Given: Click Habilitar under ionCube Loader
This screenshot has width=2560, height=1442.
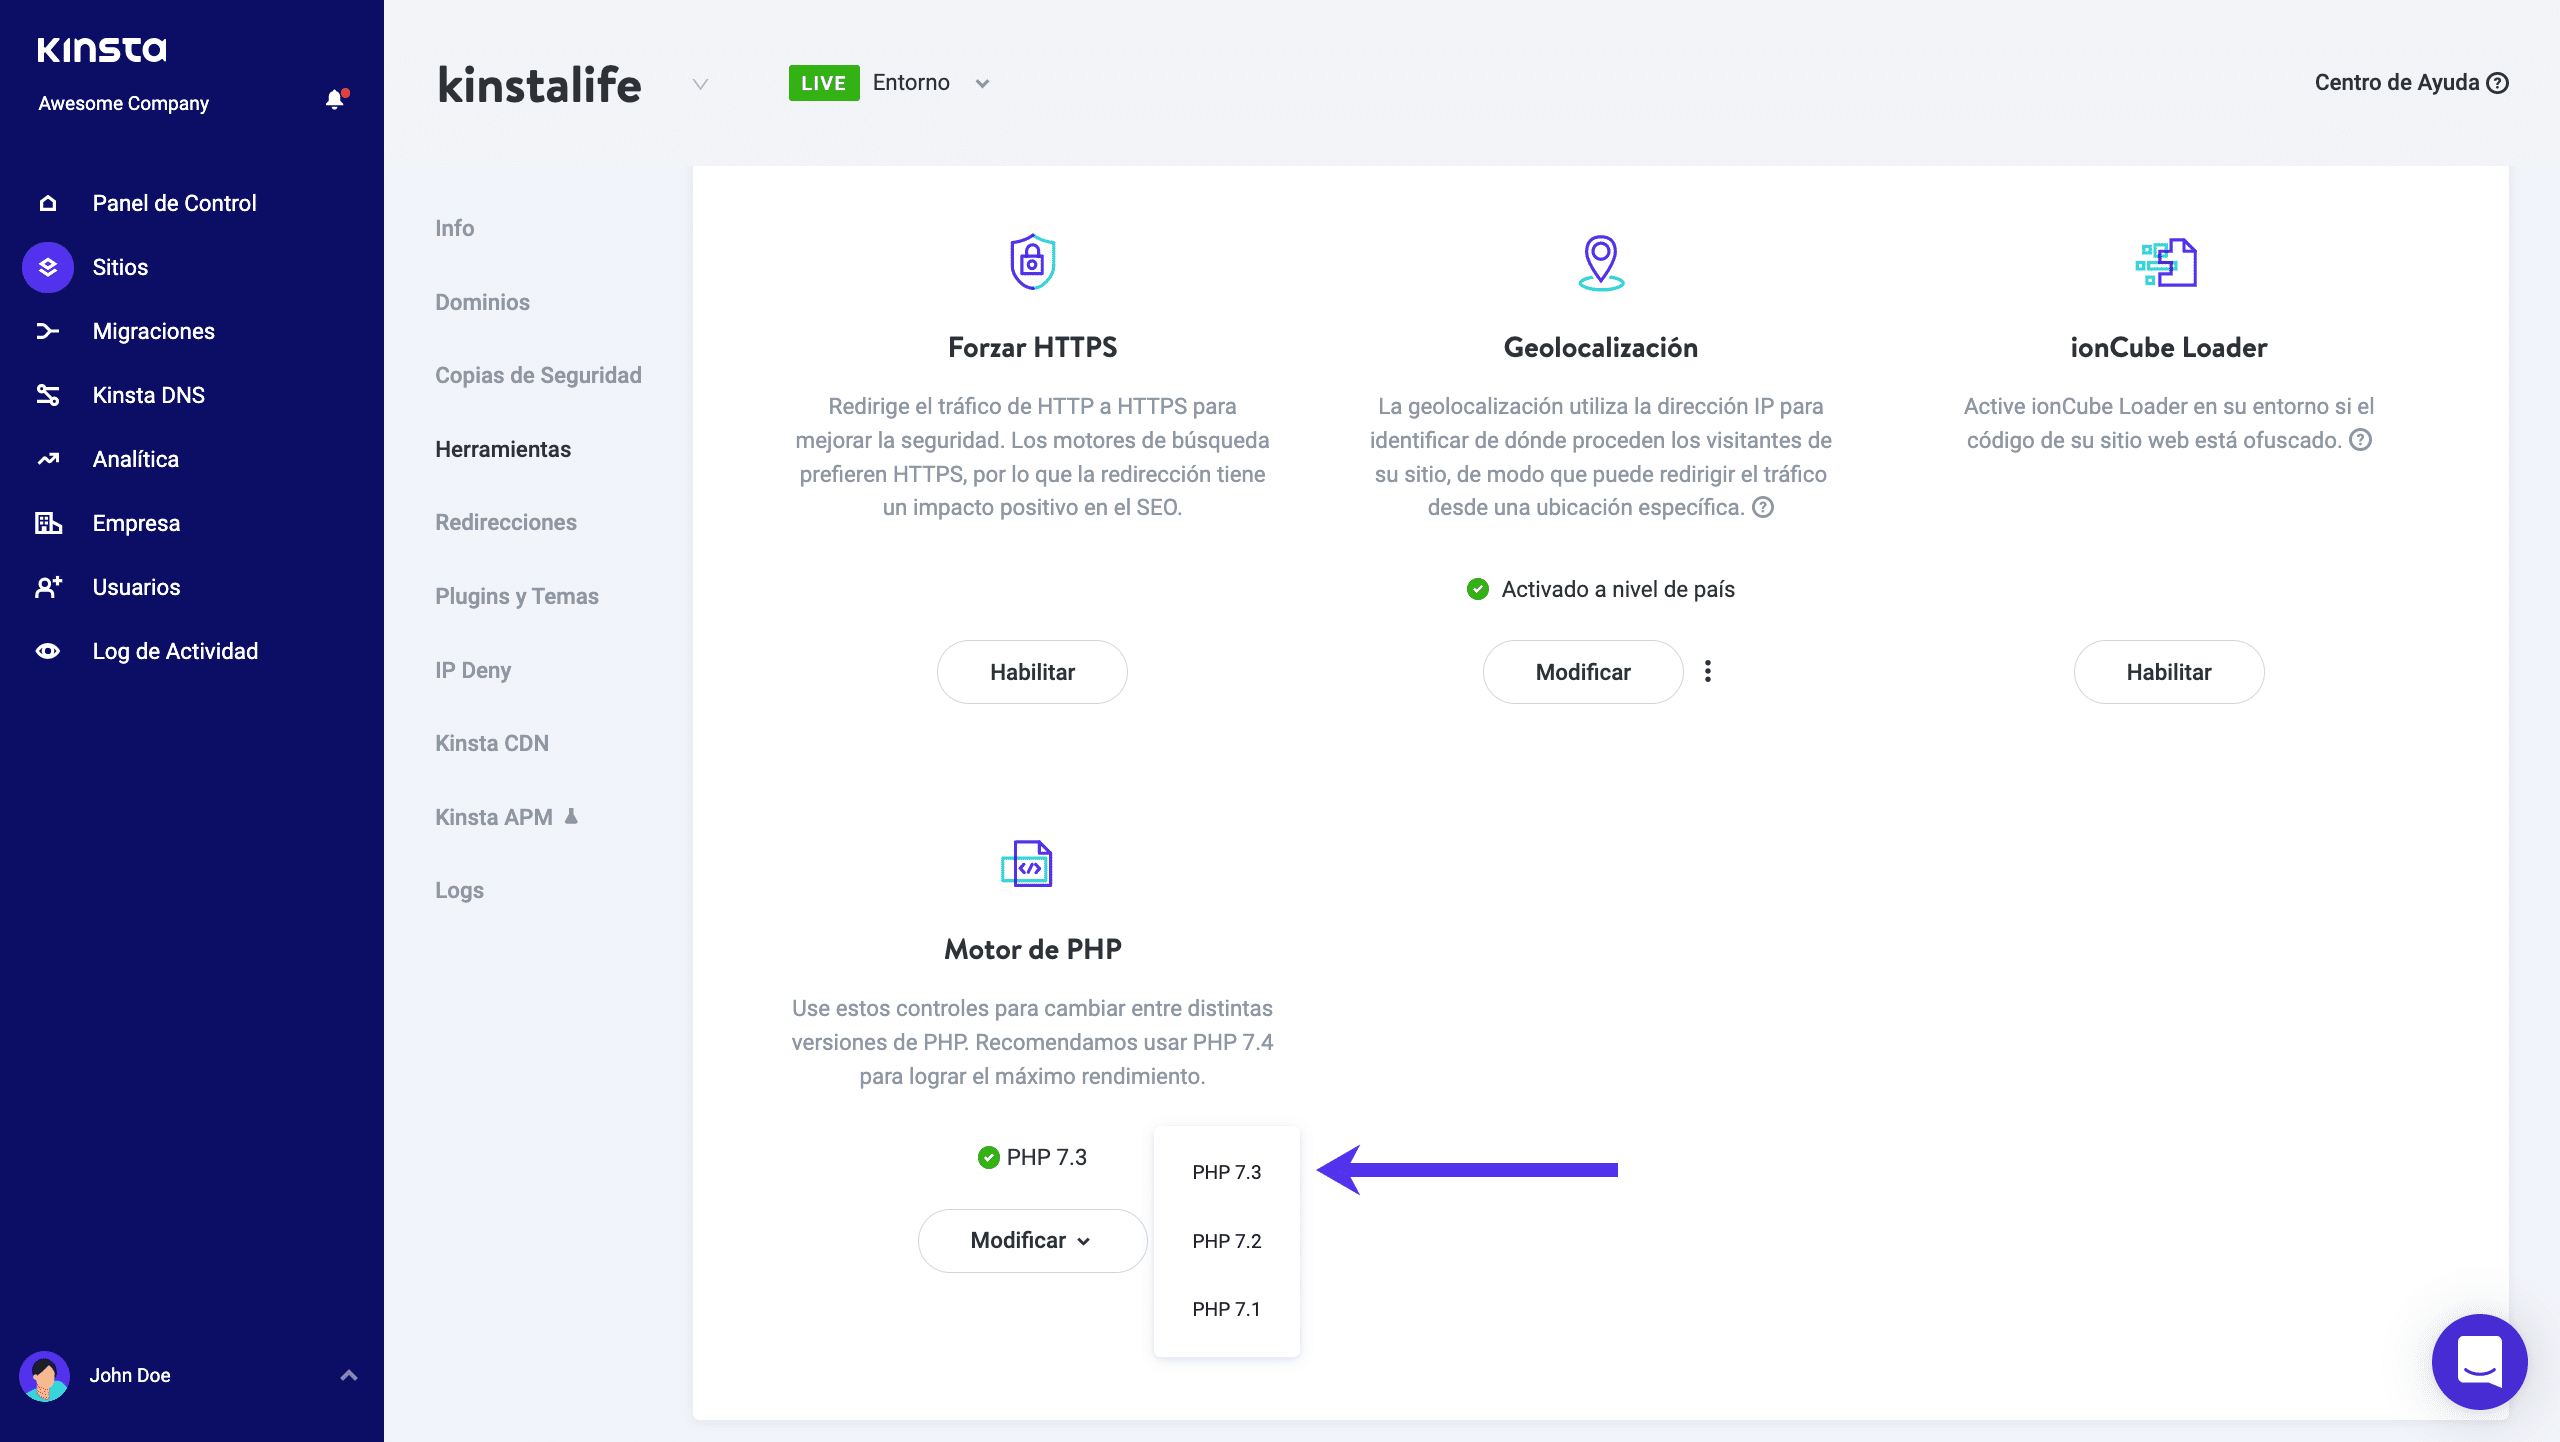Looking at the screenshot, I should tap(2168, 672).
